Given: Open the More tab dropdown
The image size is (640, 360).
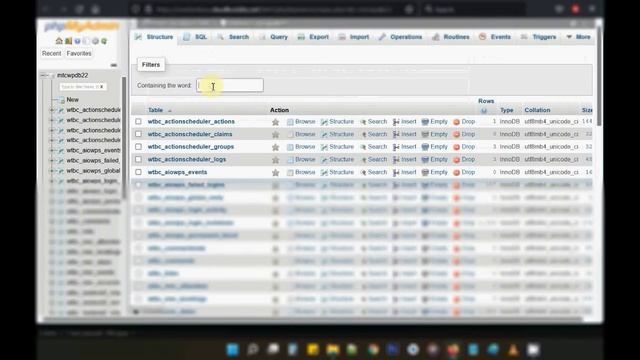Looking at the screenshot, I should tap(578, 37).
